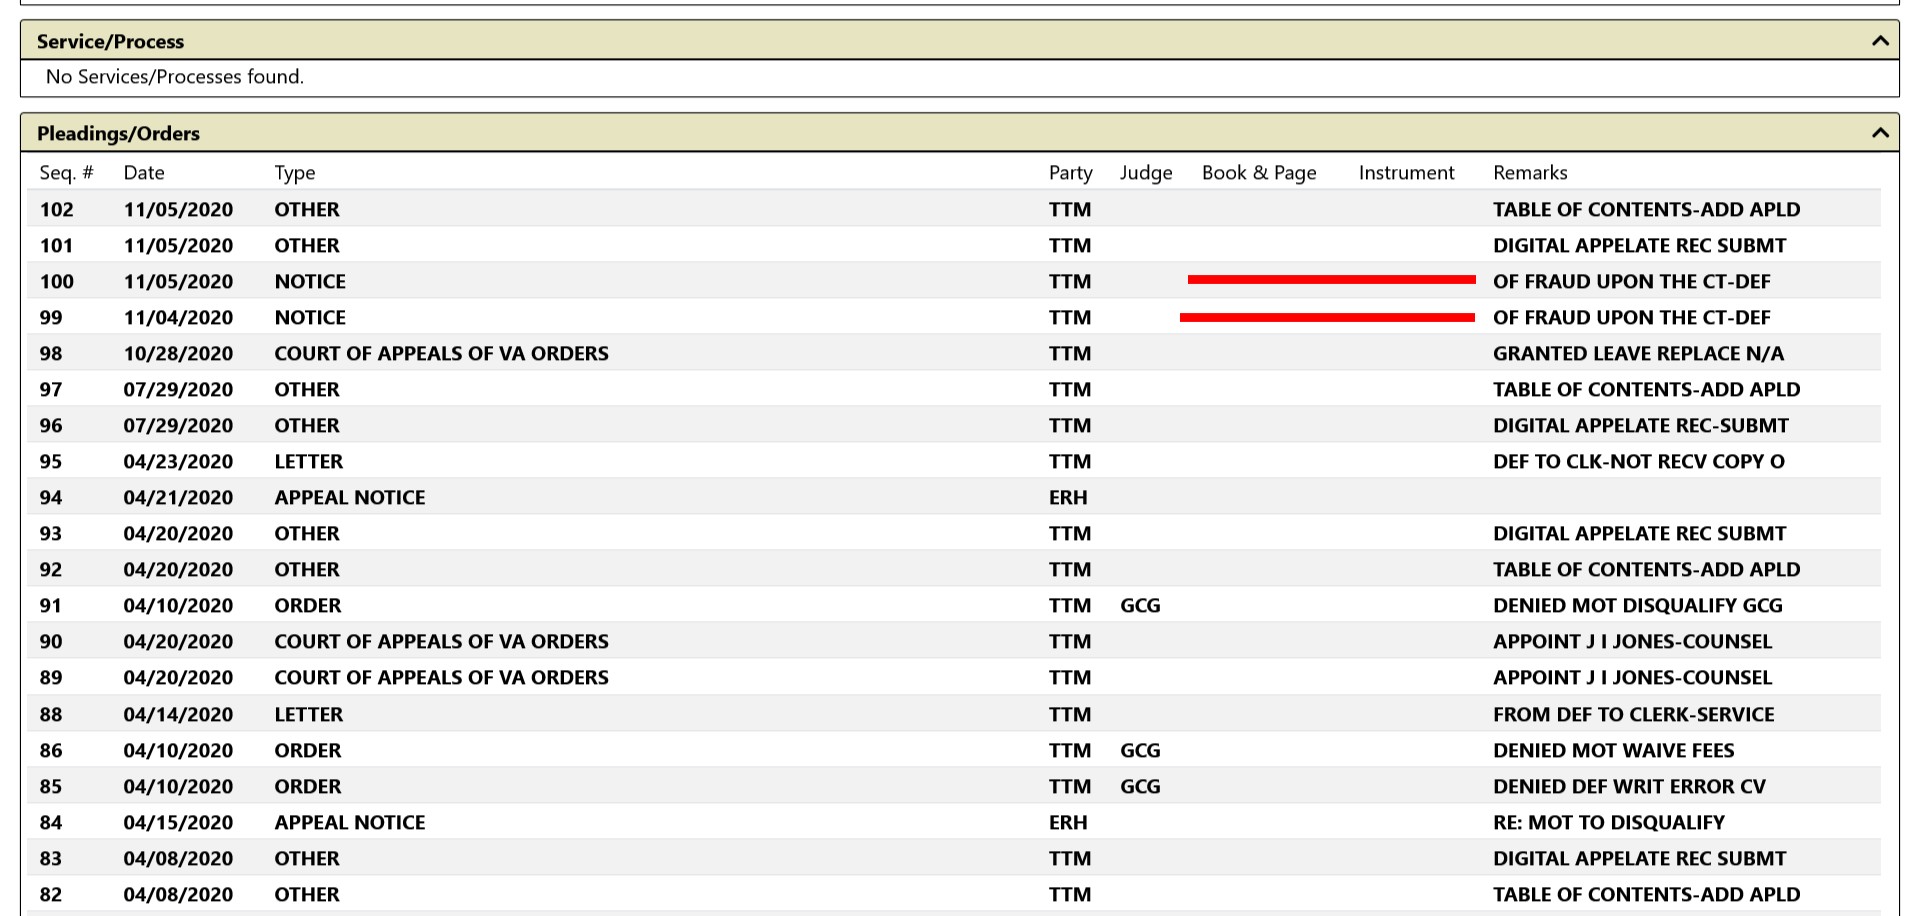The height and width of the screenshot is (916, 1920).
Task: Click date 04/14/2020 cell
Action: (x=178, y=714)
